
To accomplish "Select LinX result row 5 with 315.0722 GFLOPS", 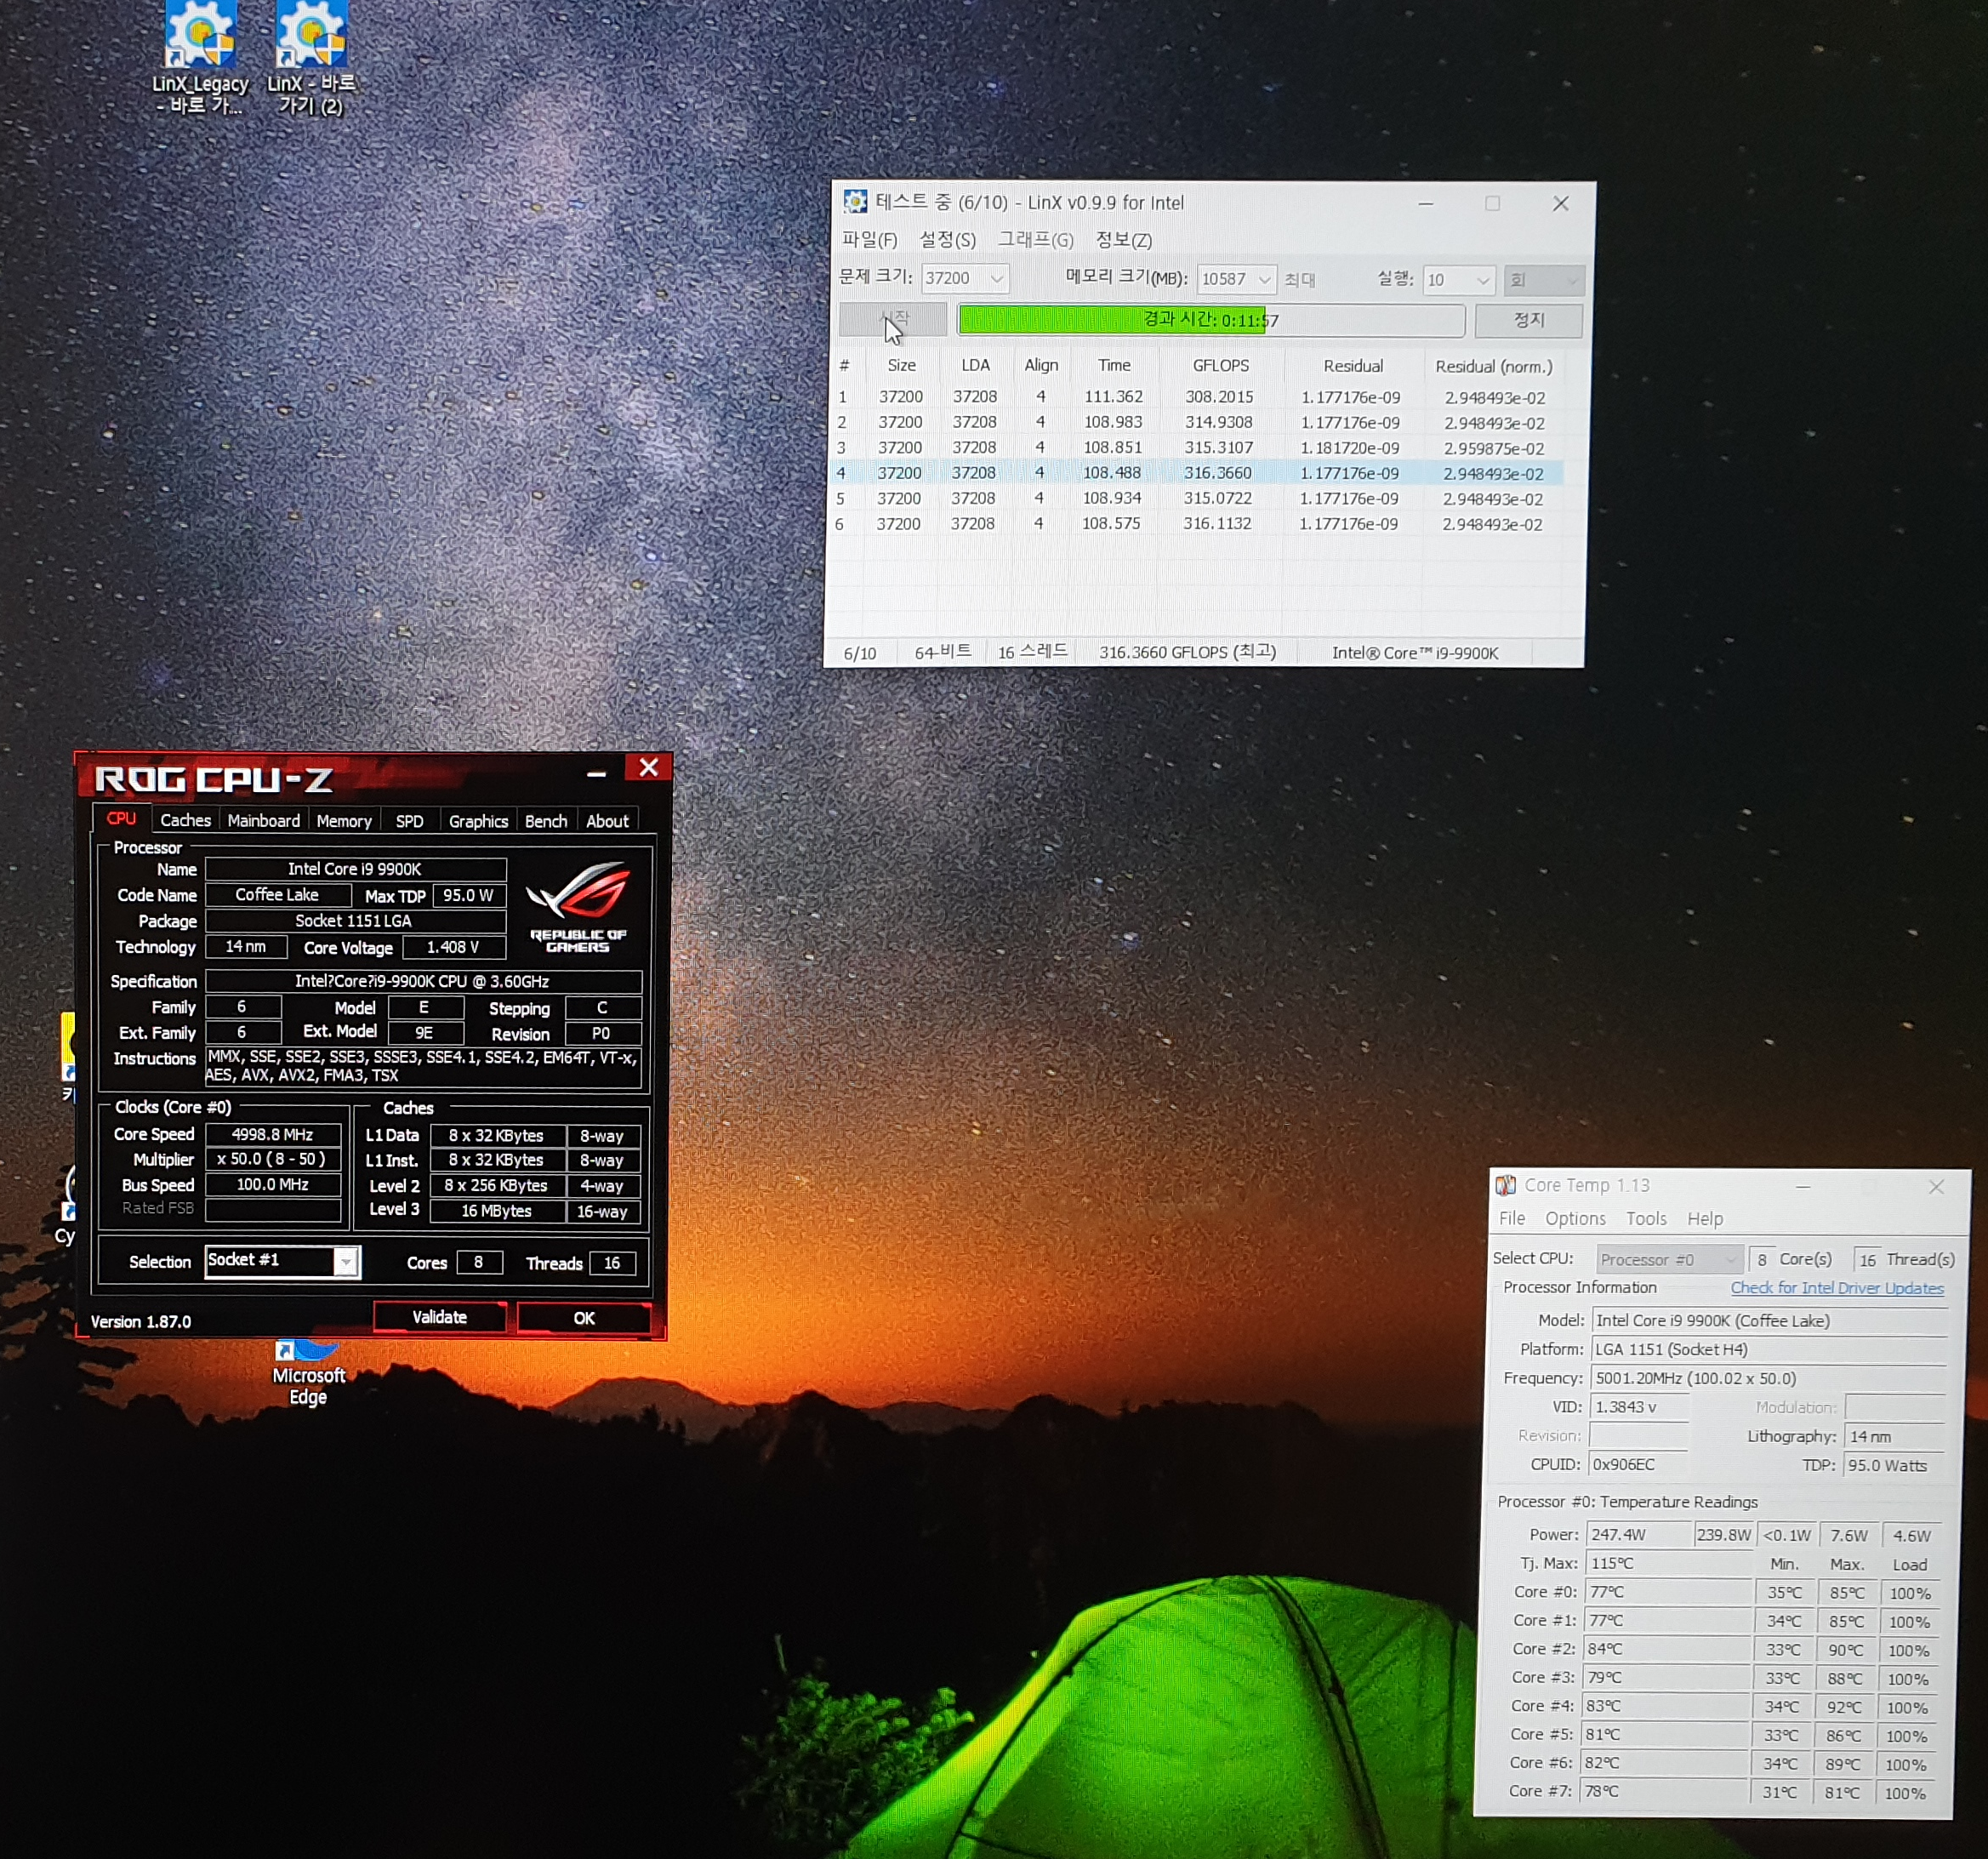I will 1198,498.
